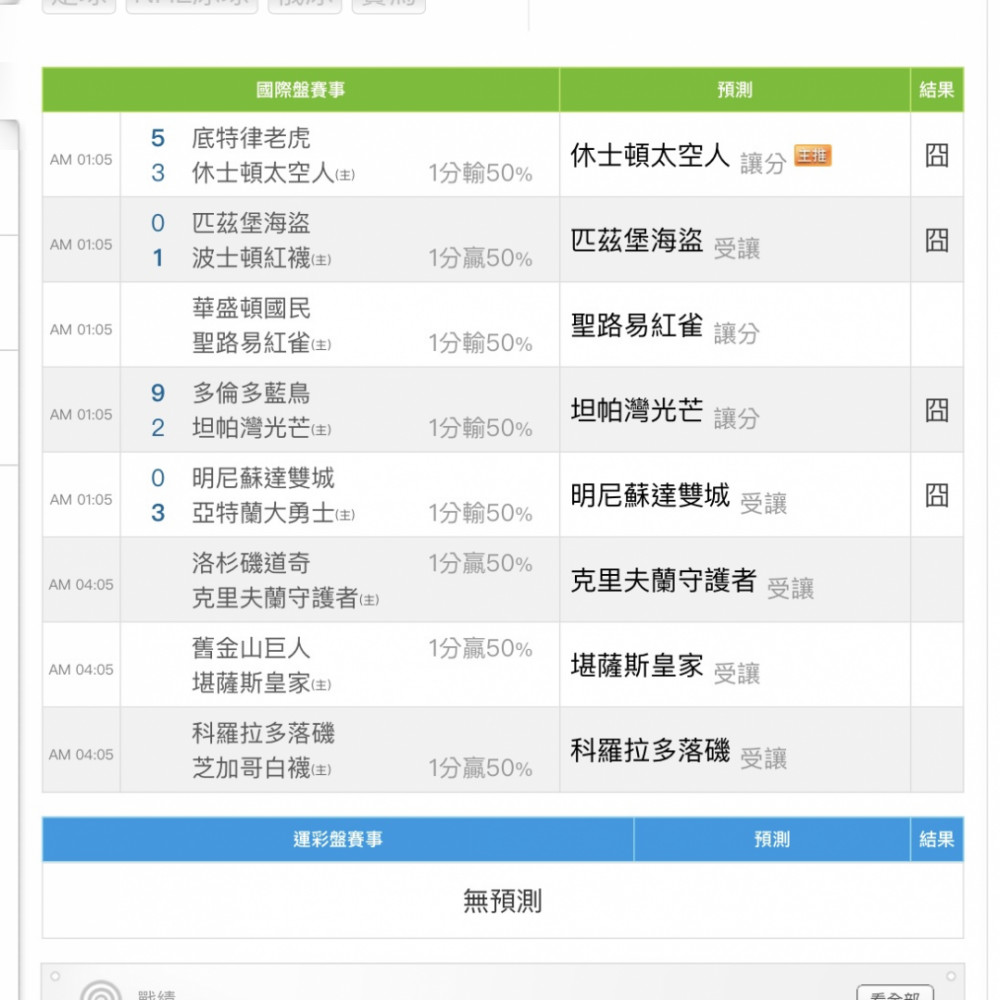Select the 國際盤賽事 green header

click(300, 90)
